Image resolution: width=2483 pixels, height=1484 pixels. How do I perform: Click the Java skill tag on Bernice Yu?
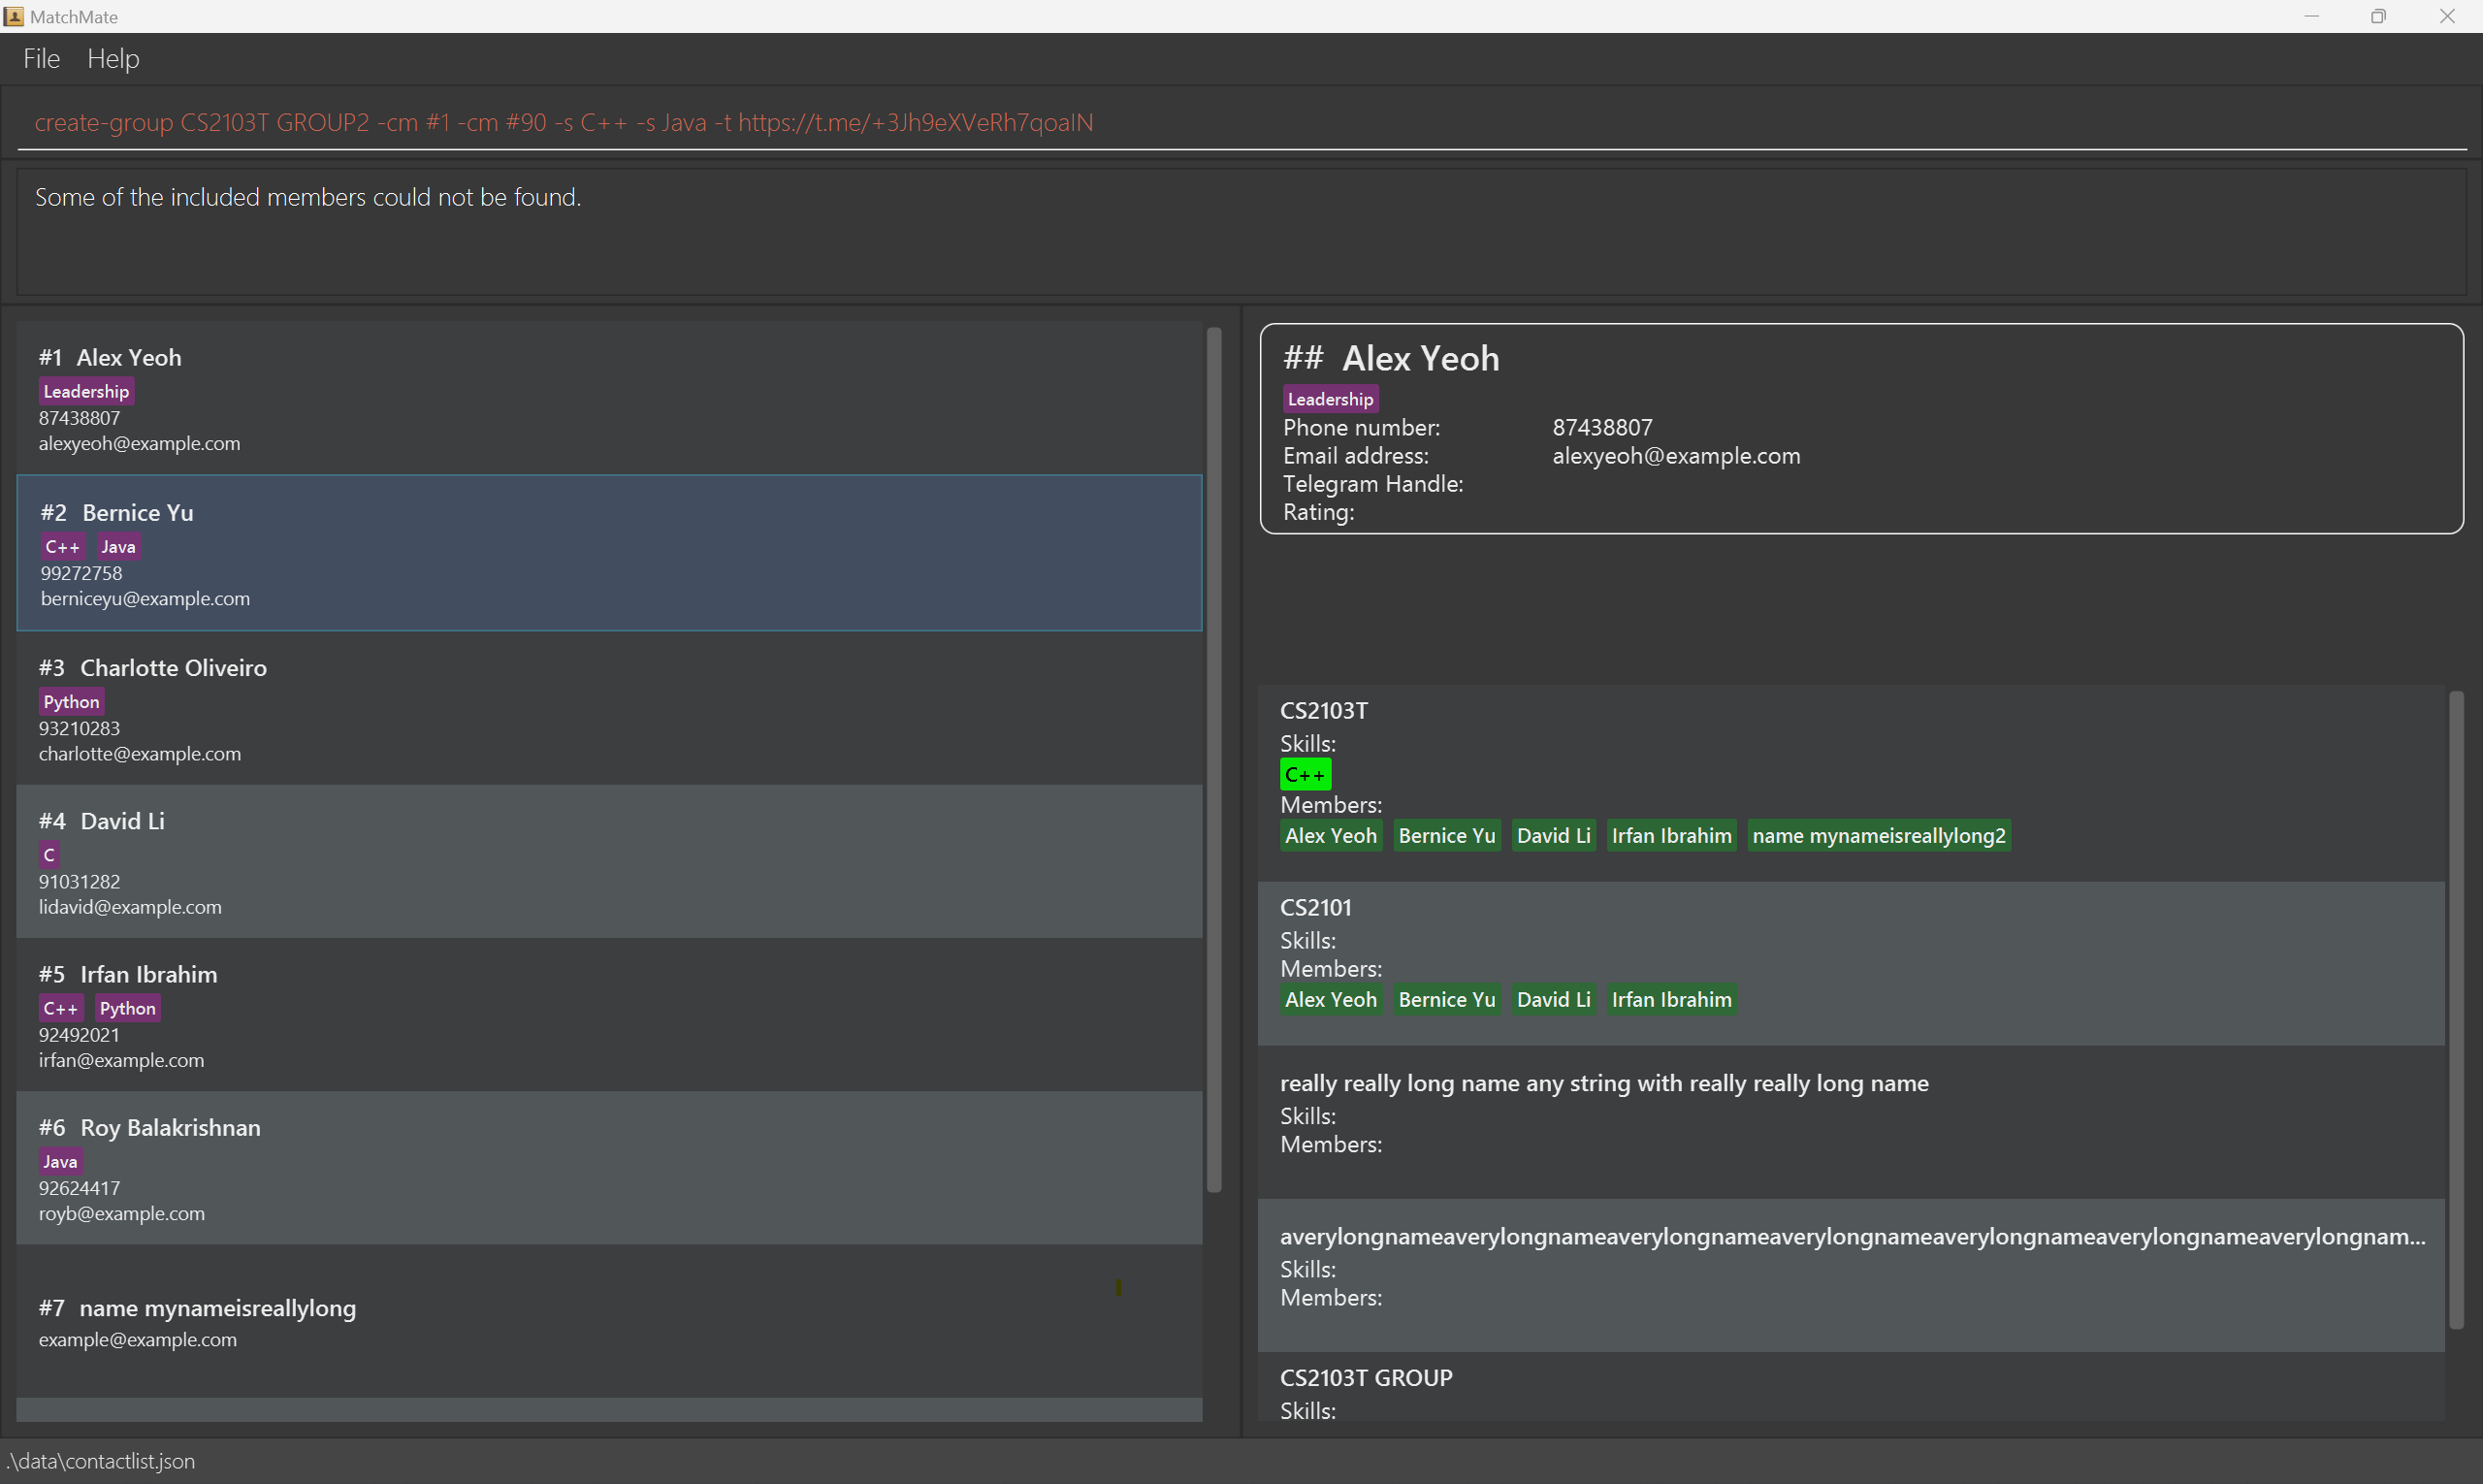point(118,547)
